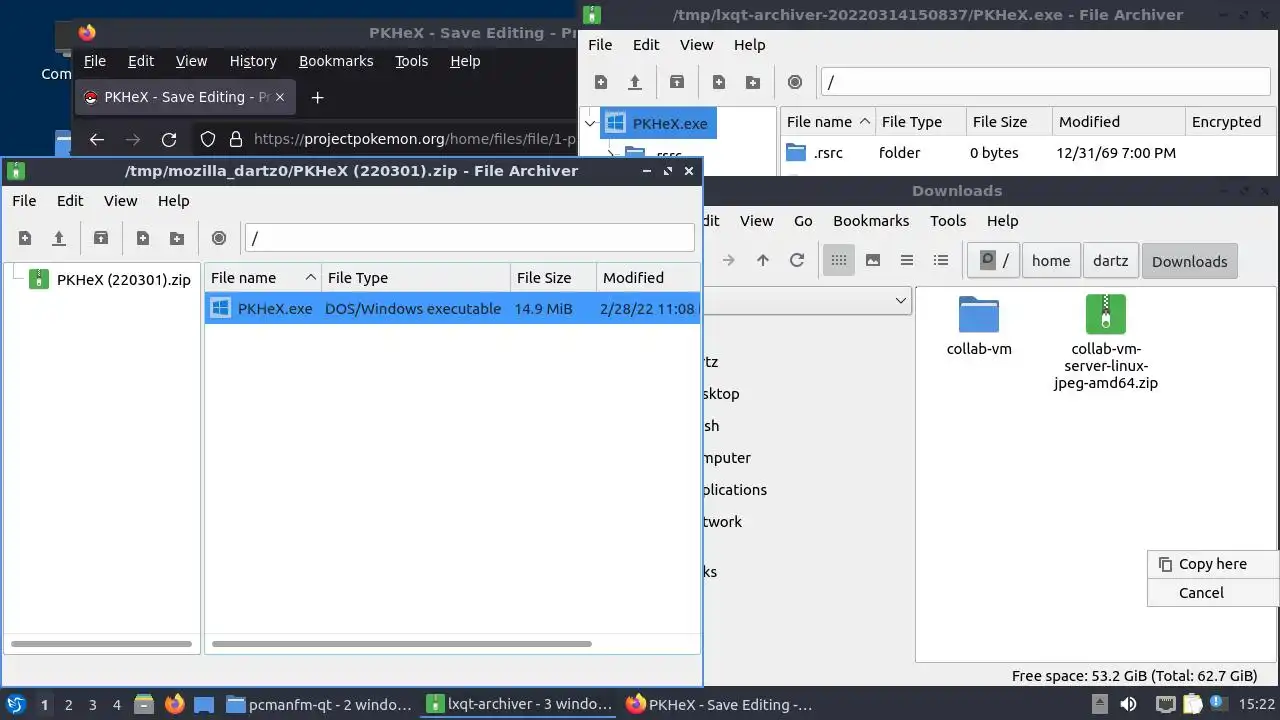This screenshot has width=1280, height=720.
Task: Click New archive icon in PKHeX zip archiver
Action: pyautogui.click(x=25, y=238)
